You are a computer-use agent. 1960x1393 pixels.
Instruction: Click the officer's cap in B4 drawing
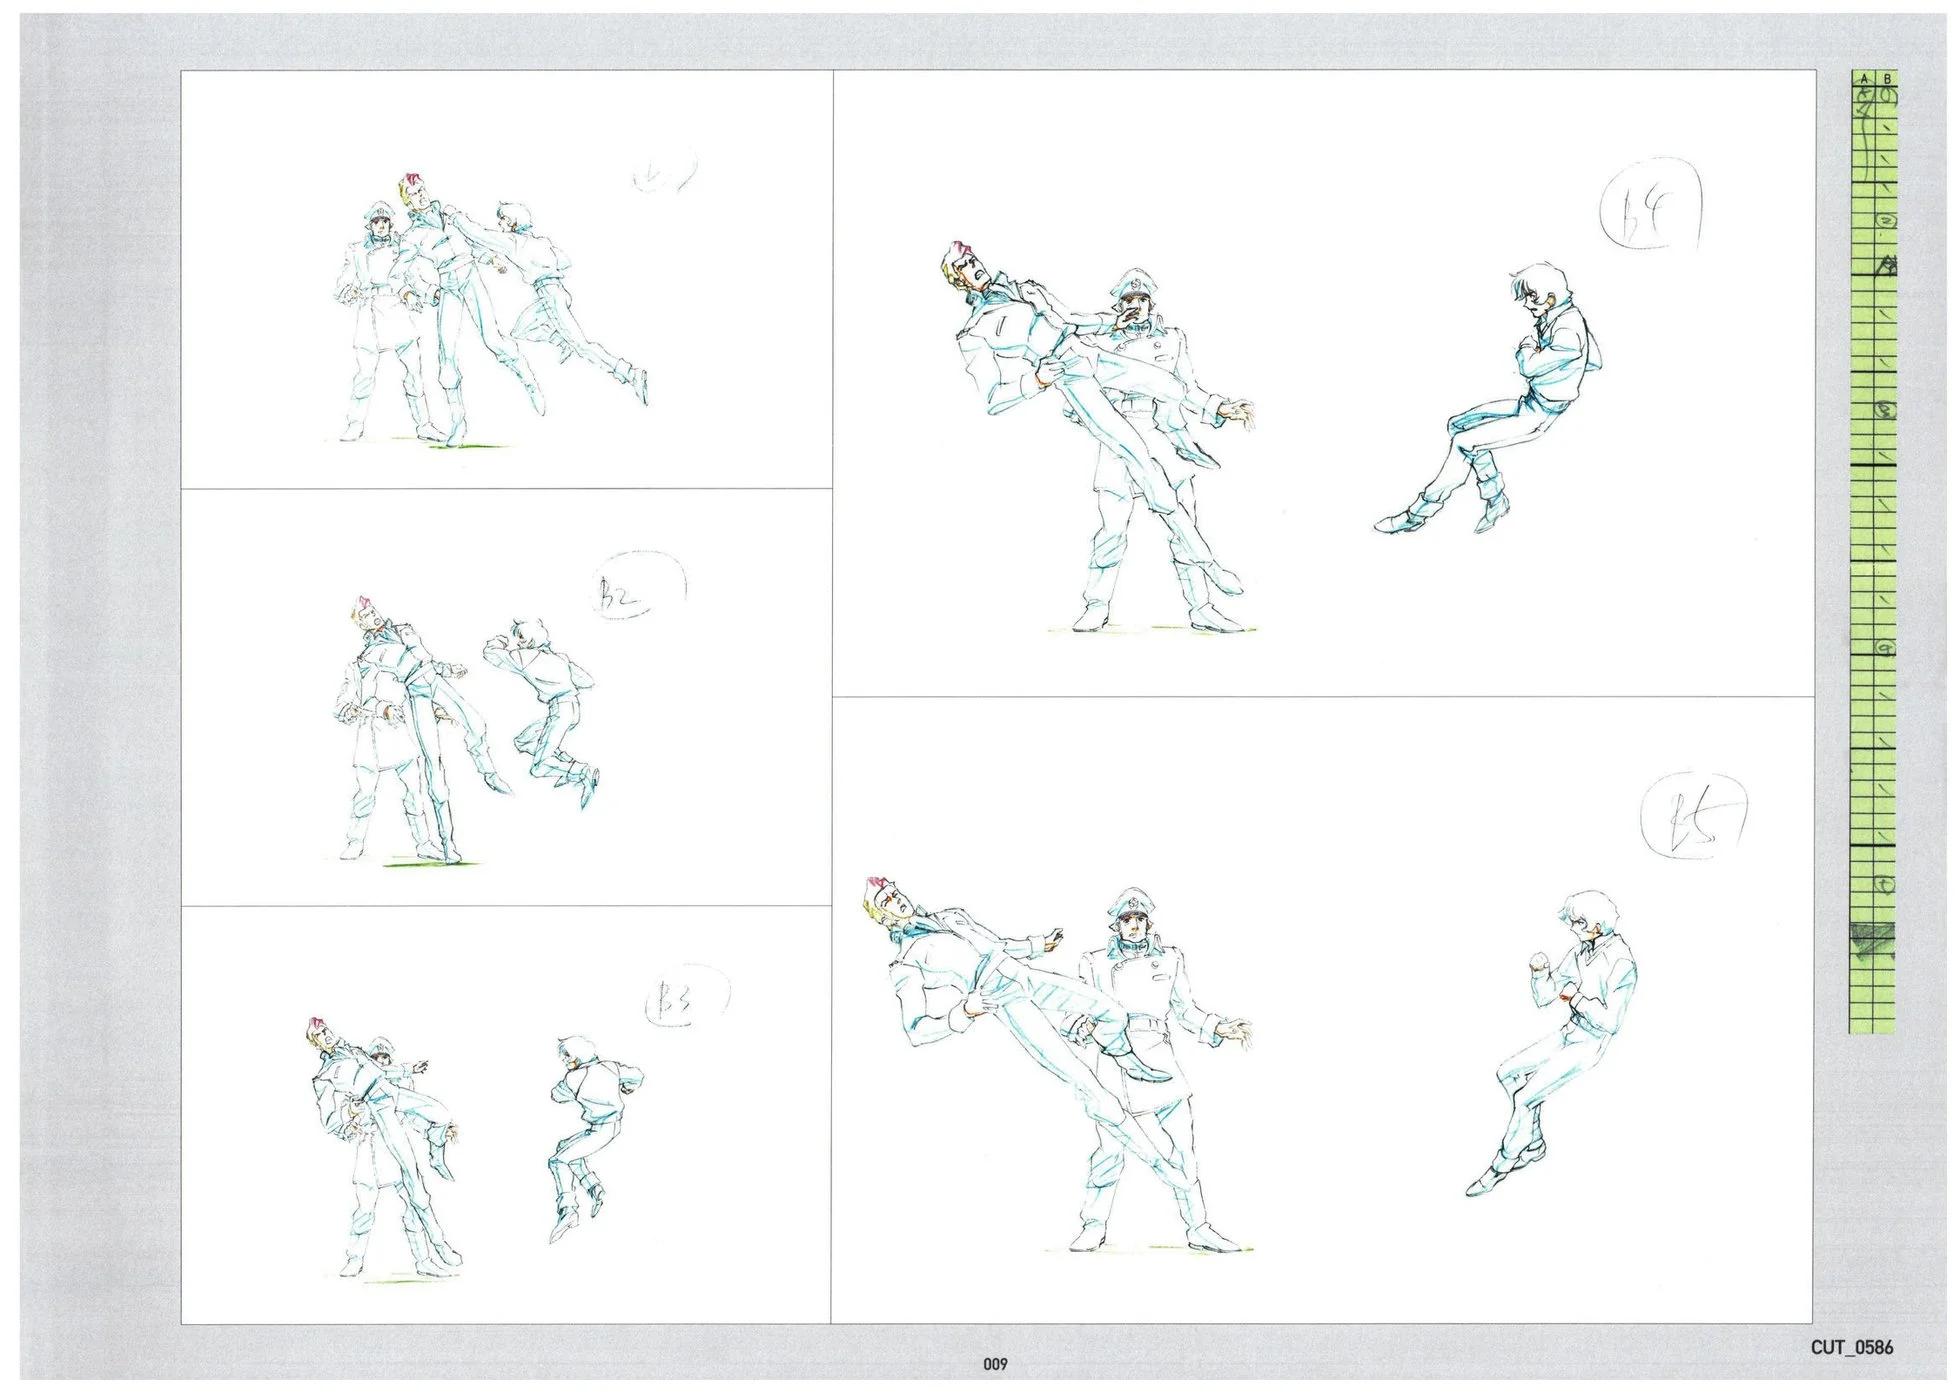point(1137,281)
